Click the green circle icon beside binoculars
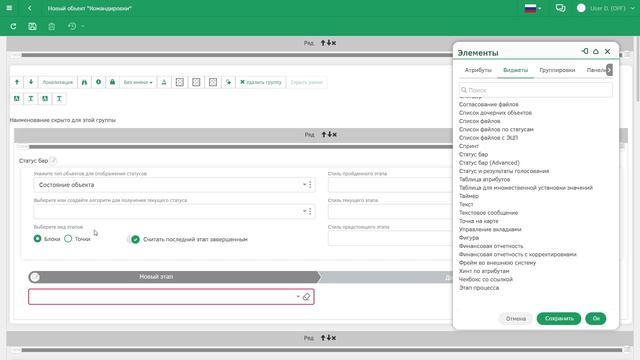The image size is (640, 360). tap(98, 82)
